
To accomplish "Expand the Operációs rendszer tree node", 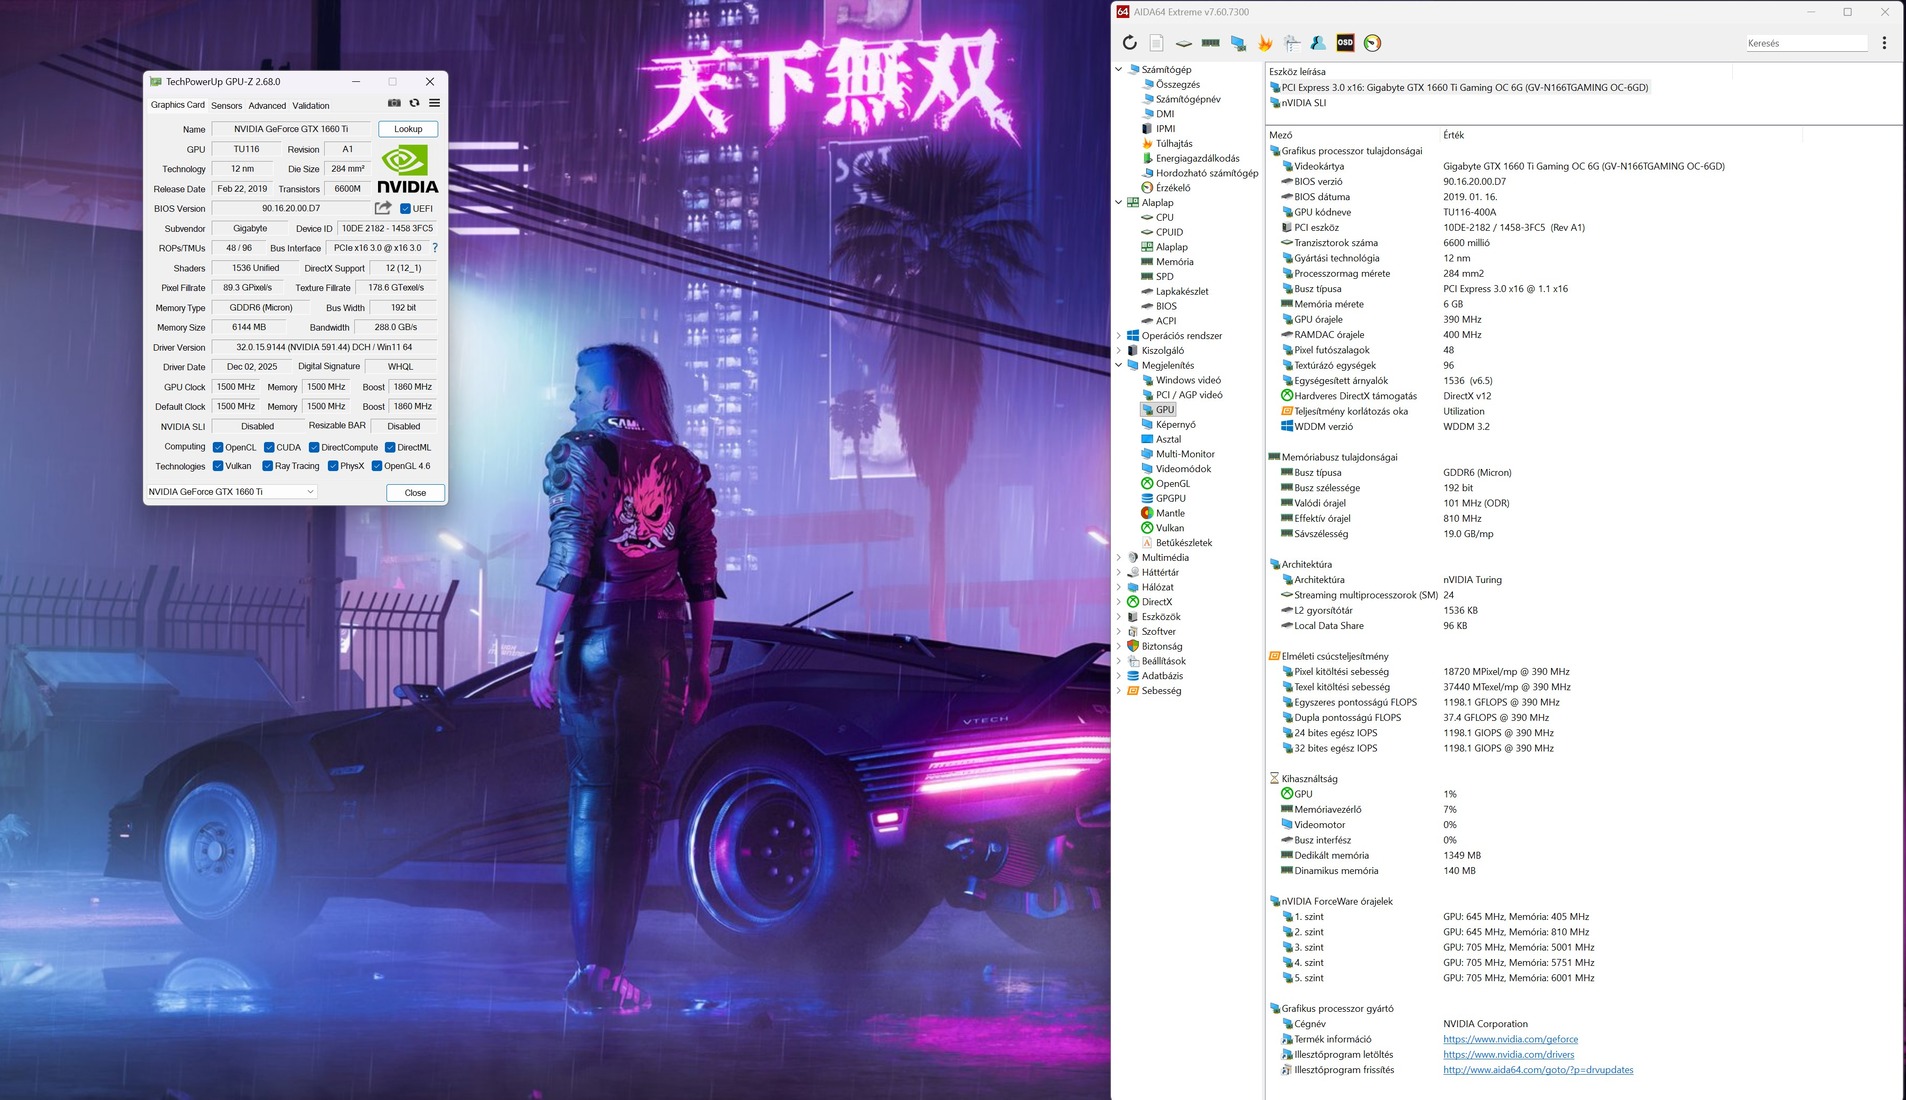I will pos(1119,336).
